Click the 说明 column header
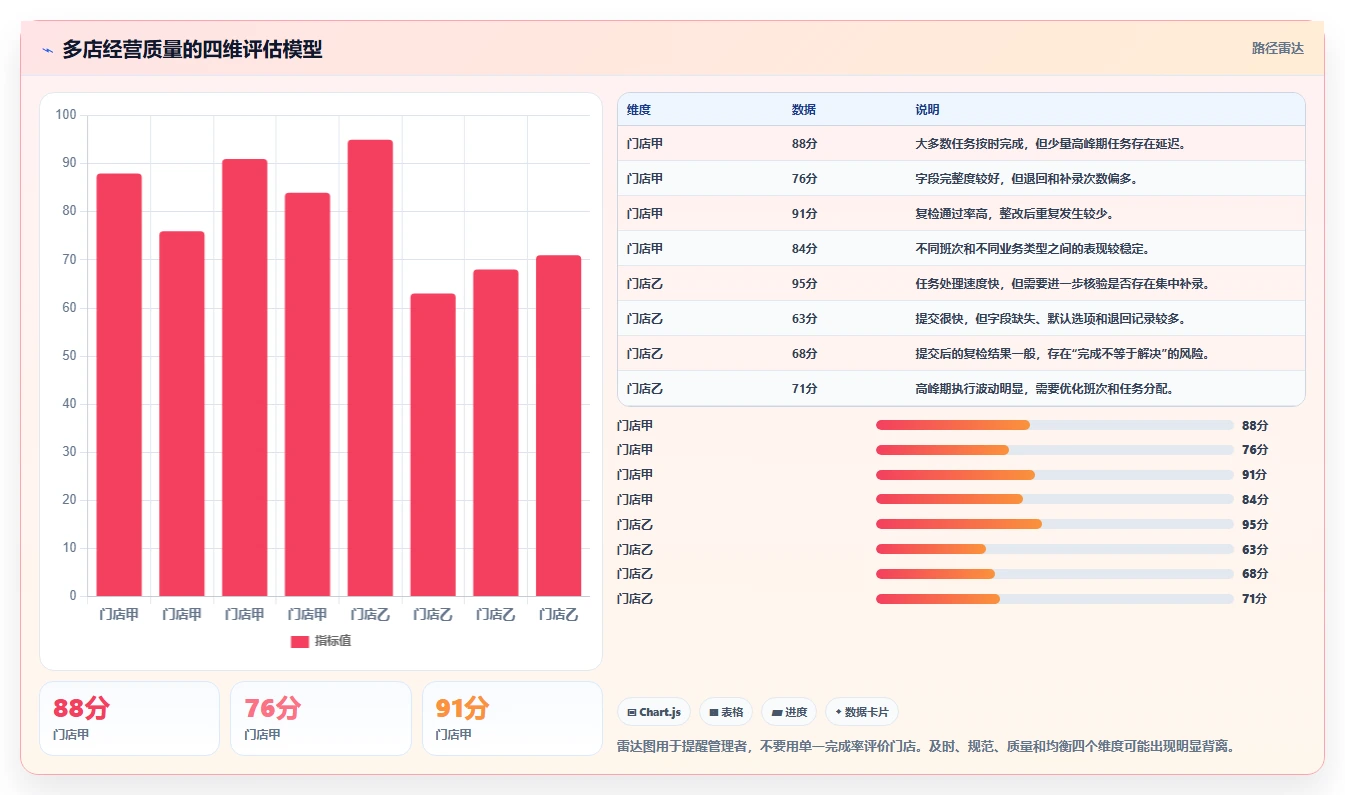 tap(927, 110)
